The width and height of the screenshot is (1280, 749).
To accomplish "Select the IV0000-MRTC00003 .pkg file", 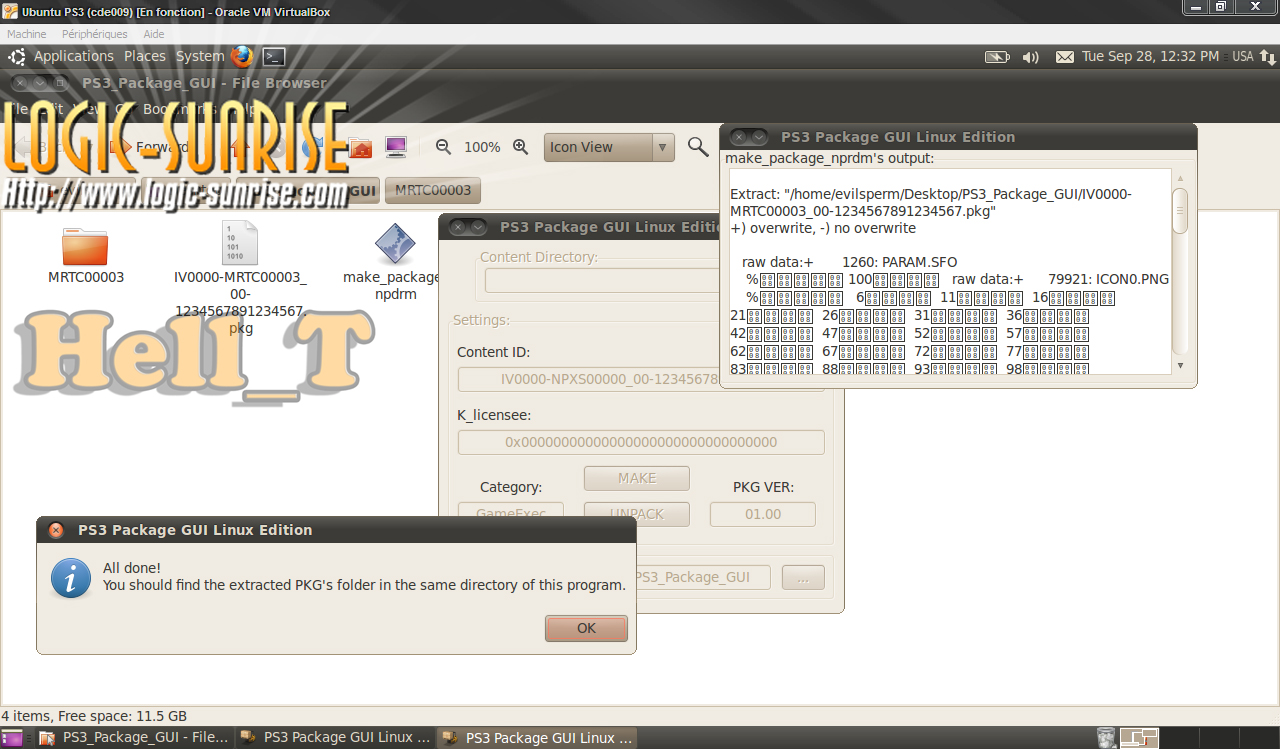I will (240, 244).
